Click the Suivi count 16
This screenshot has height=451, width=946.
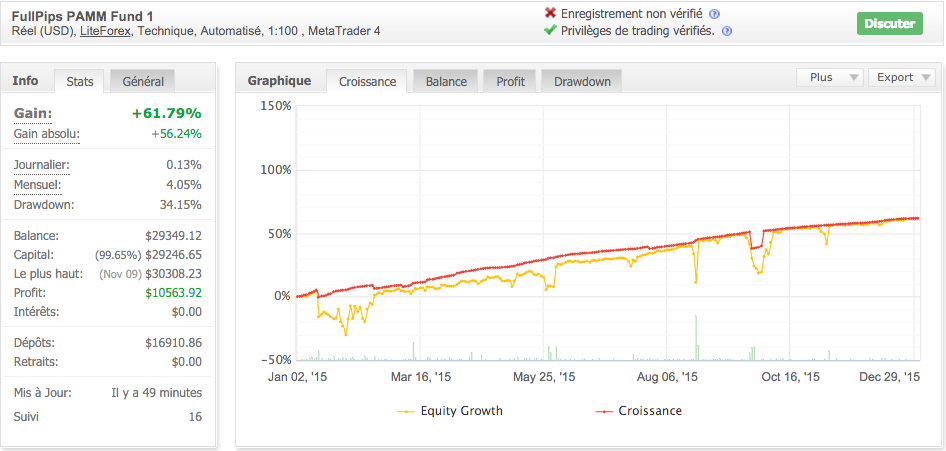pyautogui.click(x=195, y=417)
